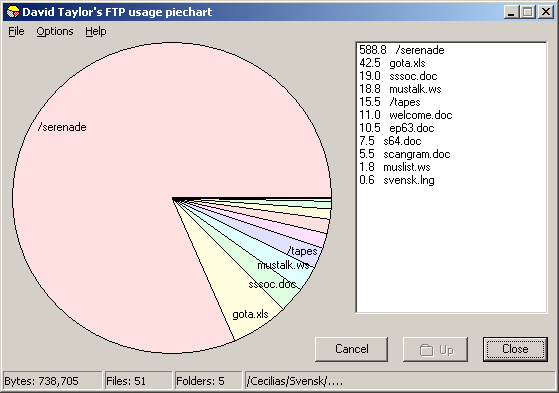Click the Cancel button
This screenshot has height=393, width=559.
click(352, 349)
